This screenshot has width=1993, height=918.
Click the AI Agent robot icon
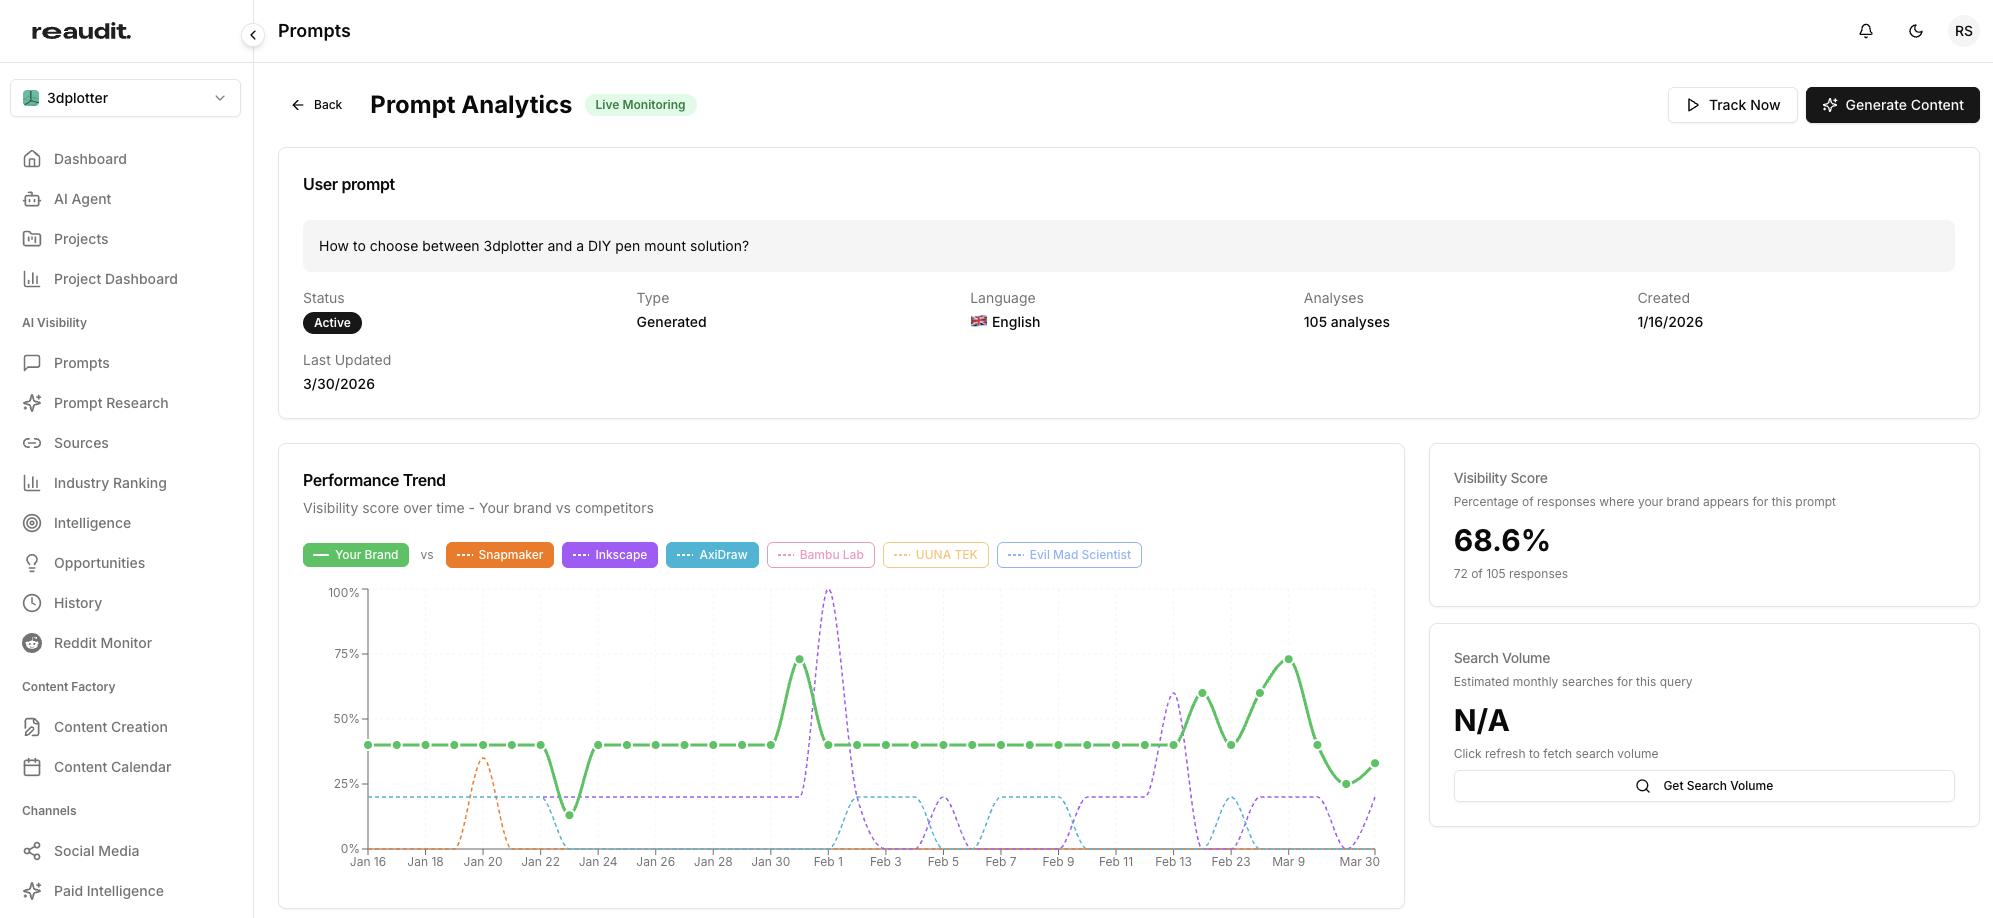(32, 199)
